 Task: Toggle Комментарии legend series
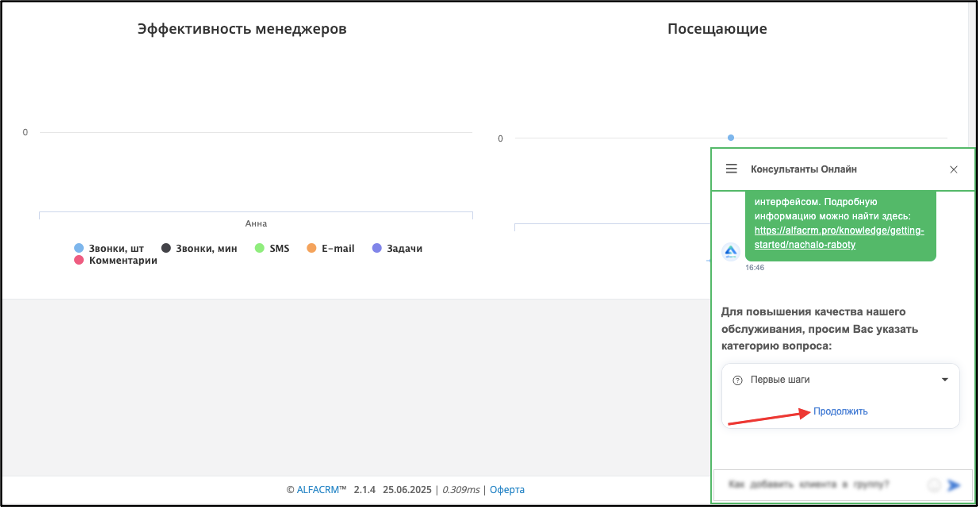(x=116, y=260)
